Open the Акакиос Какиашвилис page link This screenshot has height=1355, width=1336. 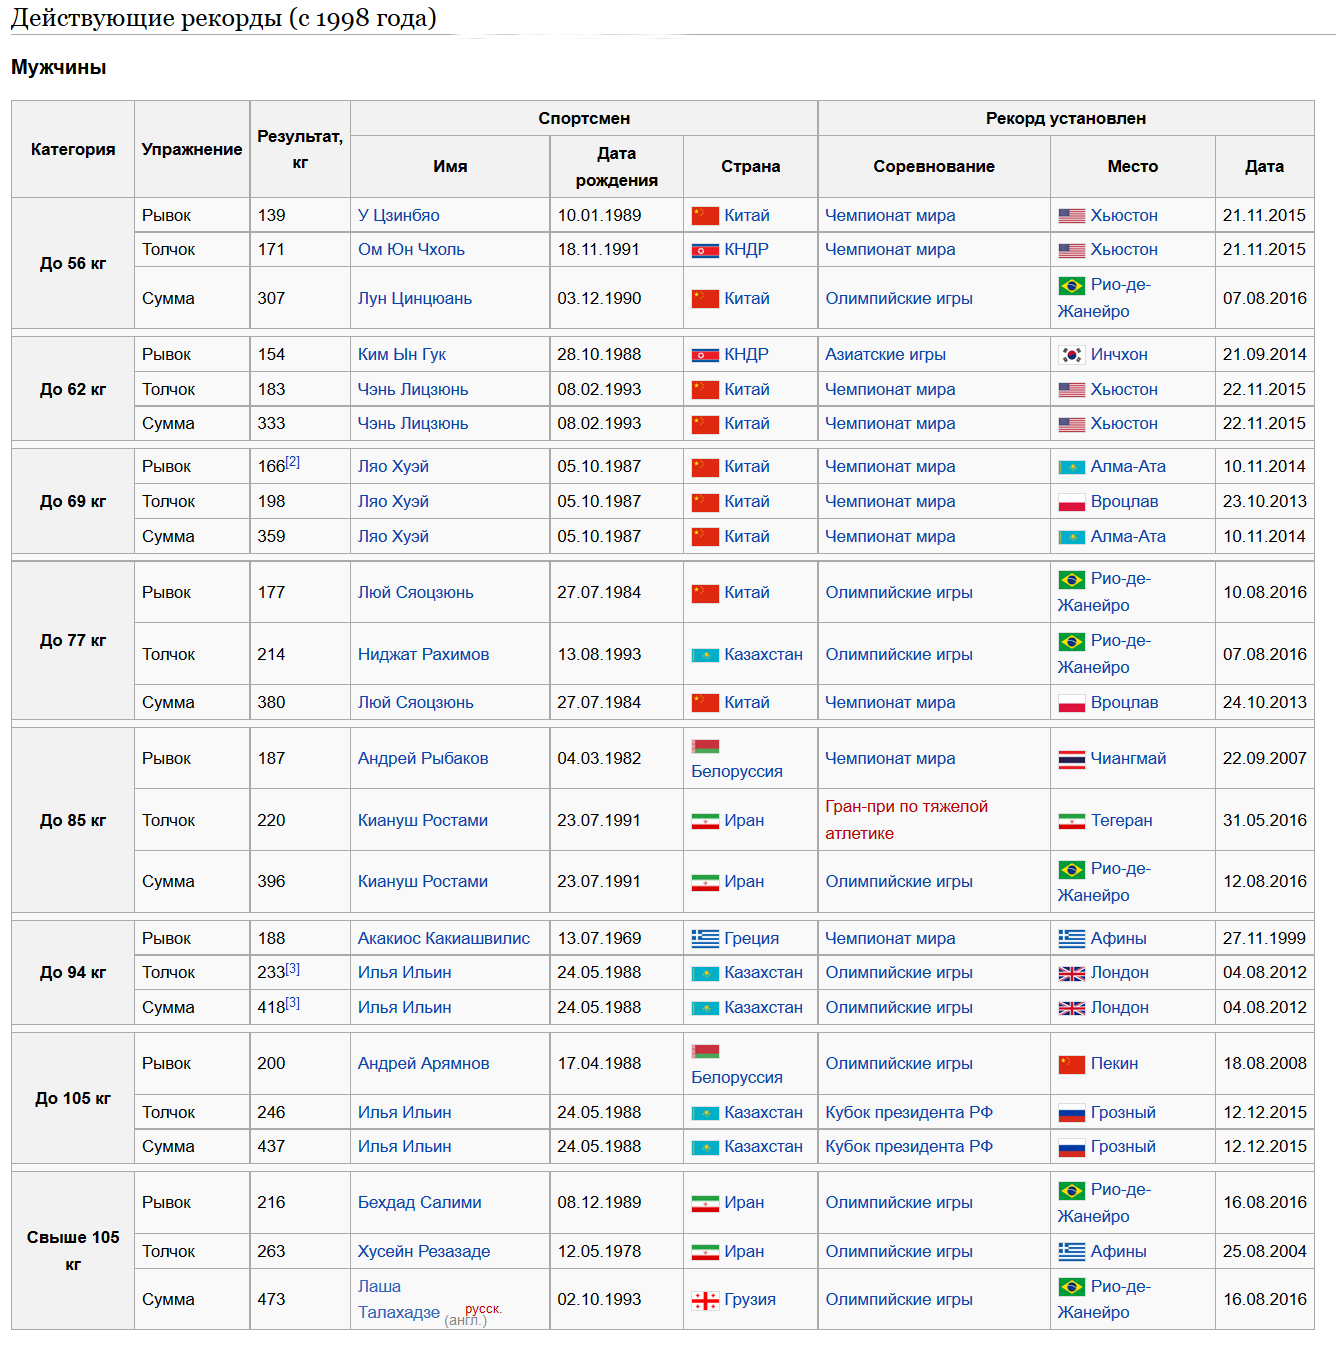(444, 938)
